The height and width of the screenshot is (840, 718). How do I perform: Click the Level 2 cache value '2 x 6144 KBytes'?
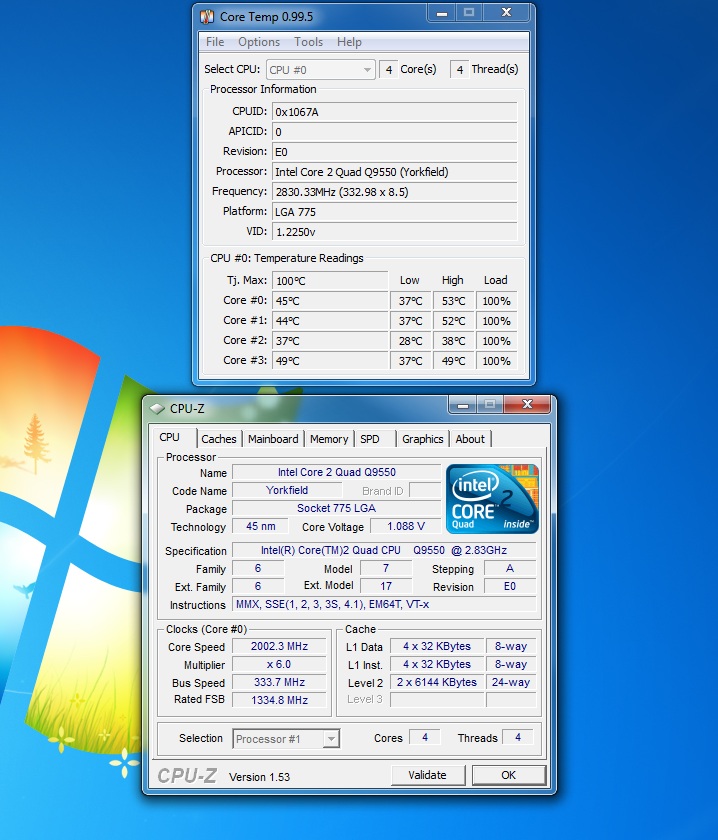pos(437,682)
